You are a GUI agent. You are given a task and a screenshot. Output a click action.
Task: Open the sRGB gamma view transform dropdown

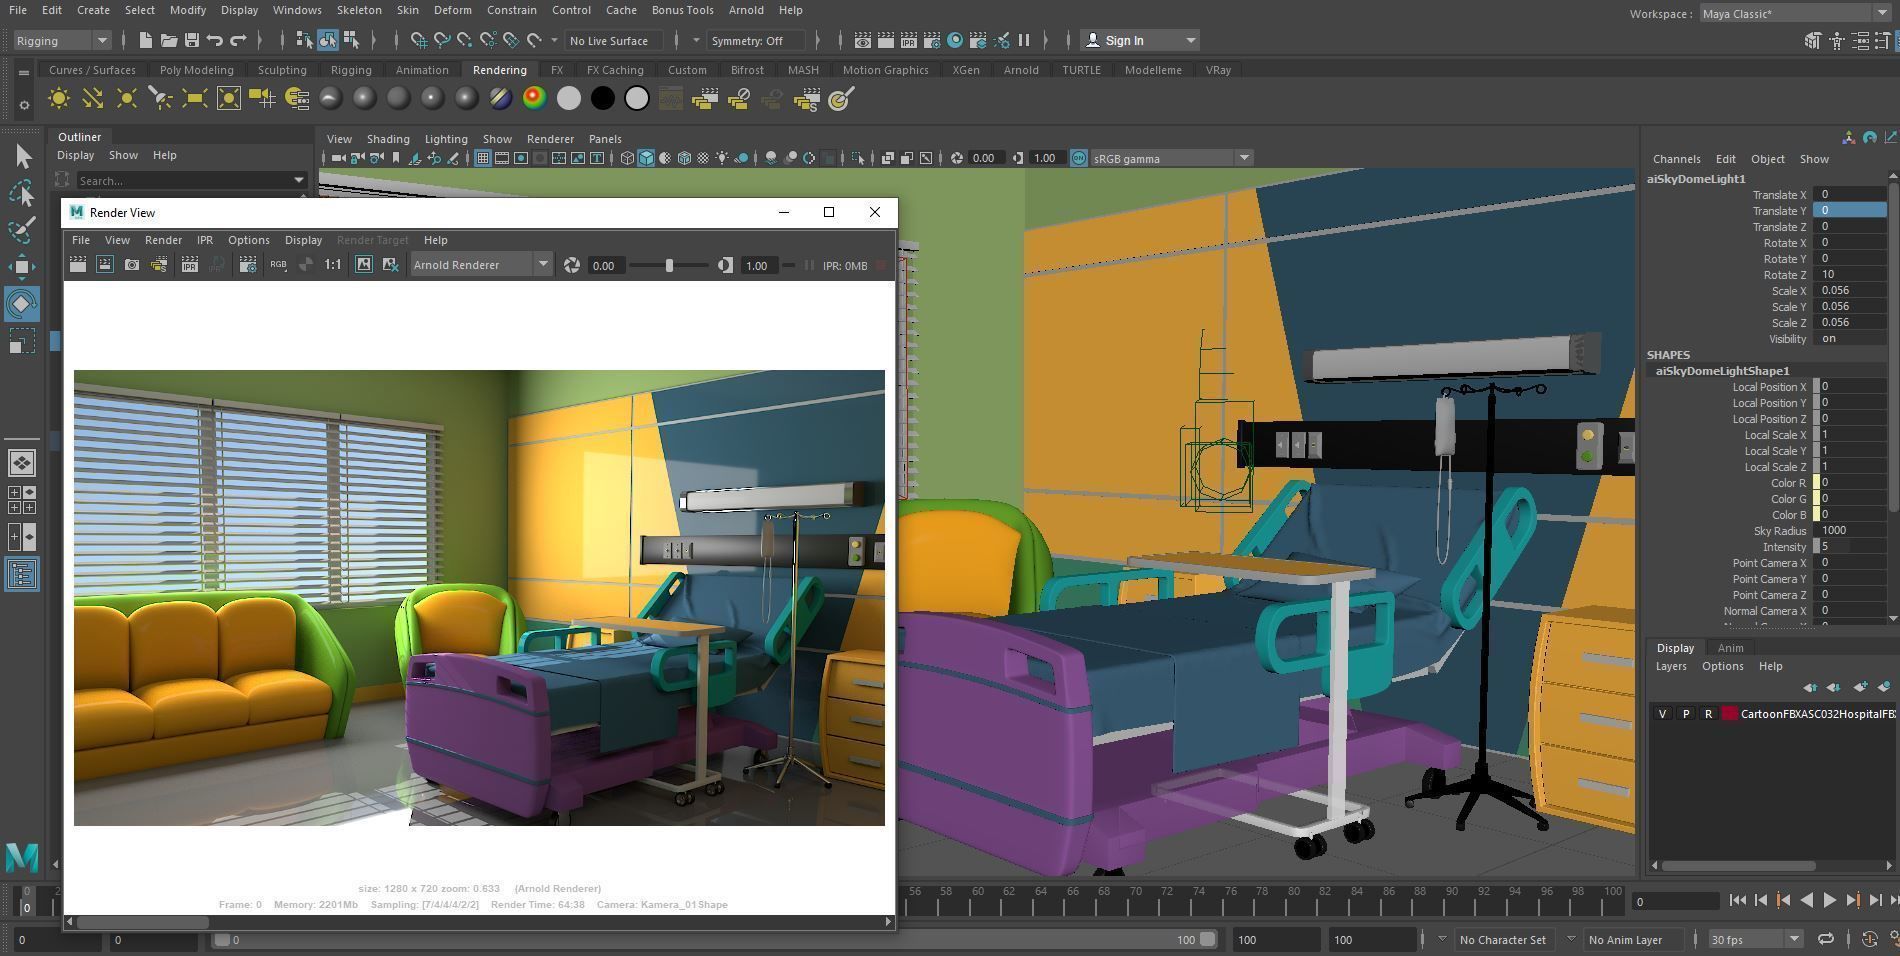[1172, 158]
